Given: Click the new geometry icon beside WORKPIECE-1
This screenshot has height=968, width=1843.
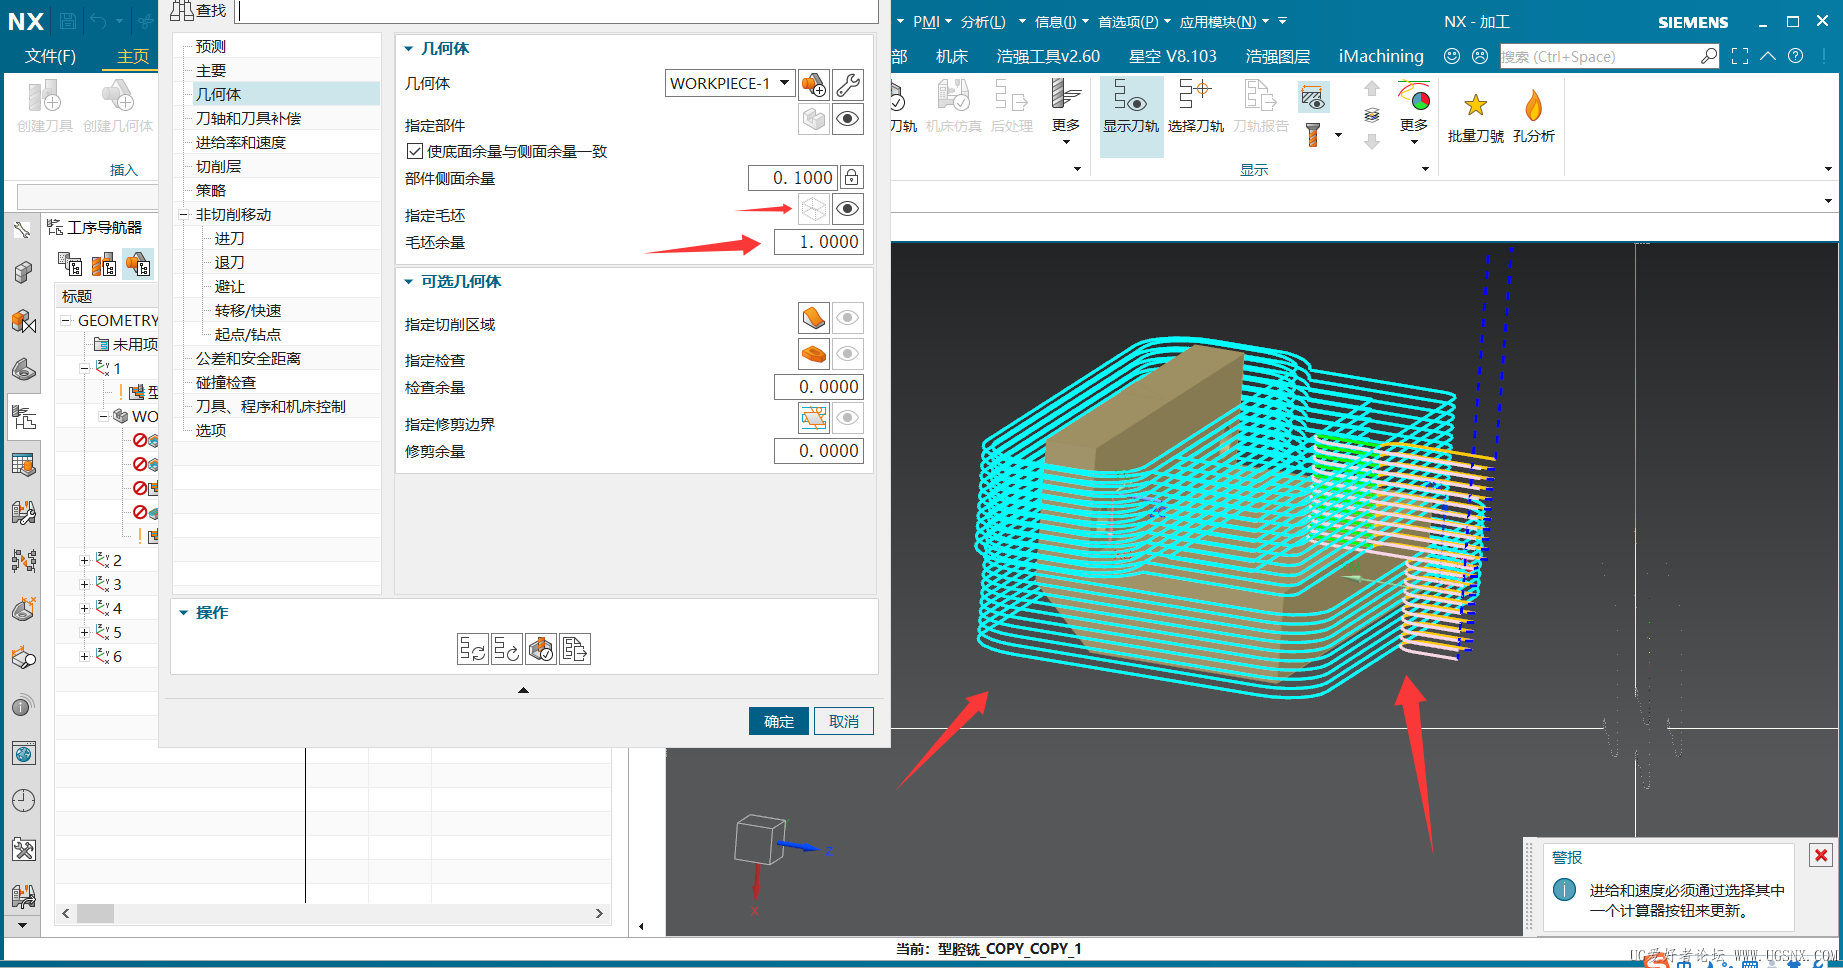Looking at the screenshot, I should 814,84.
